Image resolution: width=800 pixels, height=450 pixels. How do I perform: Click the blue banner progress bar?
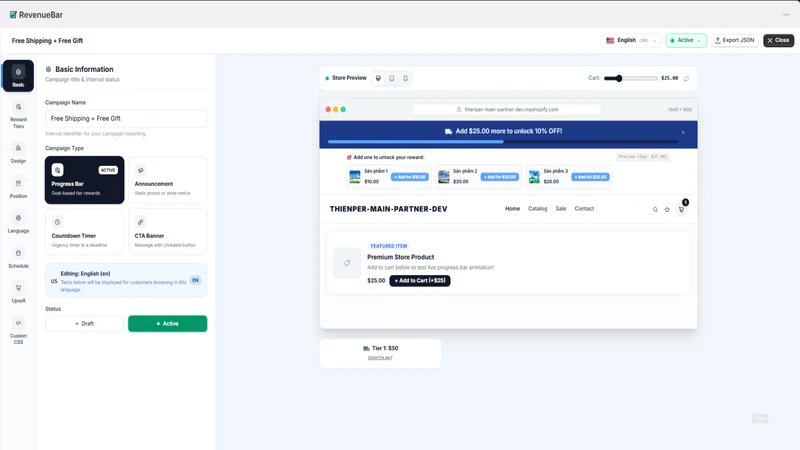click(x=504, y=142)
